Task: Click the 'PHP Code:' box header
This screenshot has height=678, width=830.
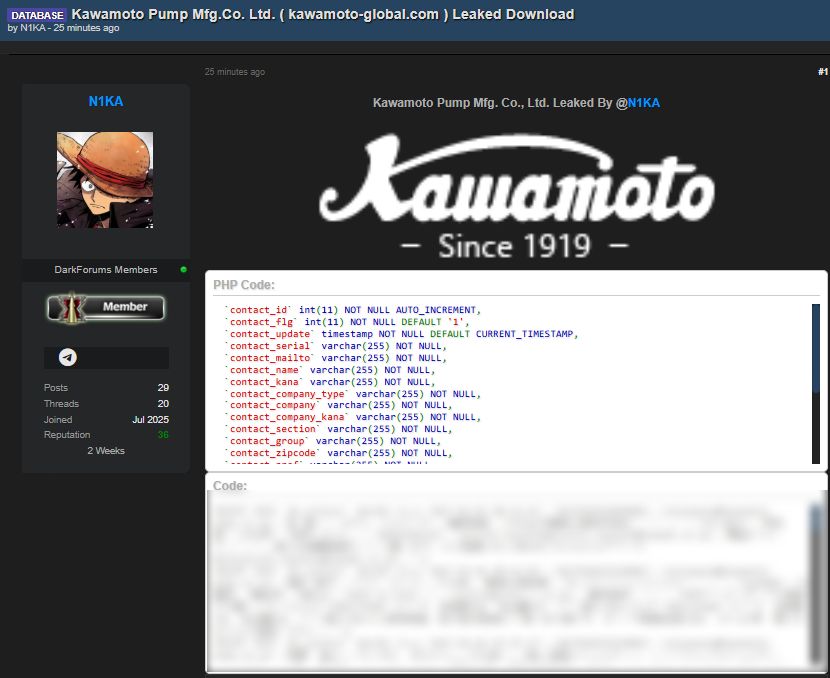Action: point(244,285)
